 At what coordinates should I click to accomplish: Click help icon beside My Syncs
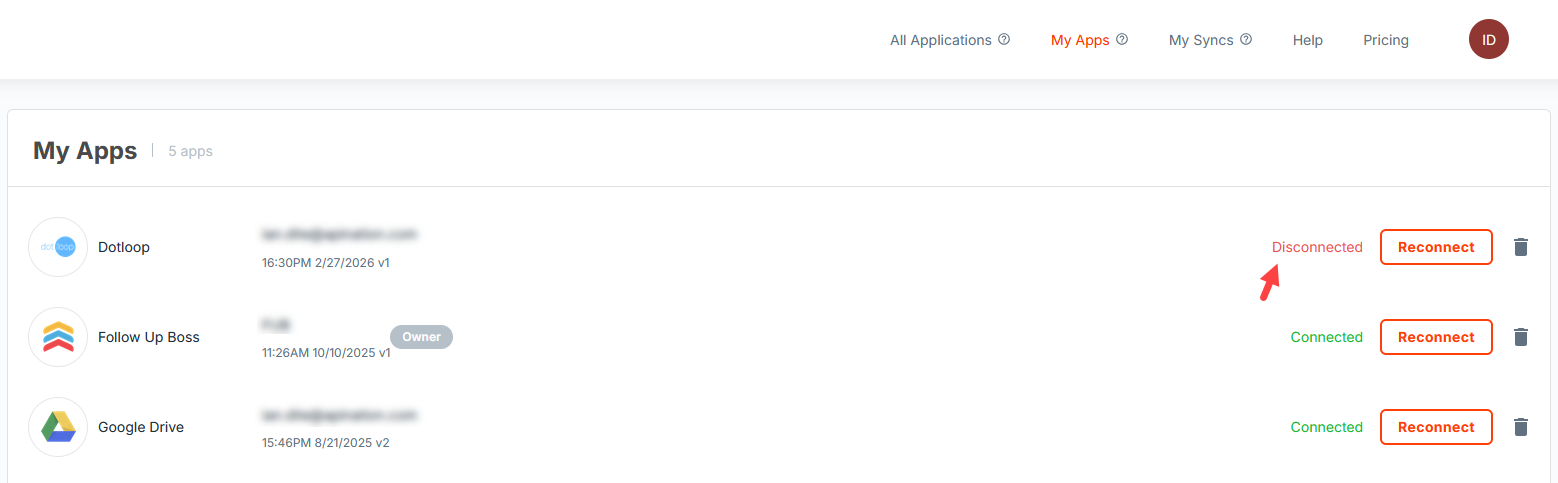(x=1246, y=40)
